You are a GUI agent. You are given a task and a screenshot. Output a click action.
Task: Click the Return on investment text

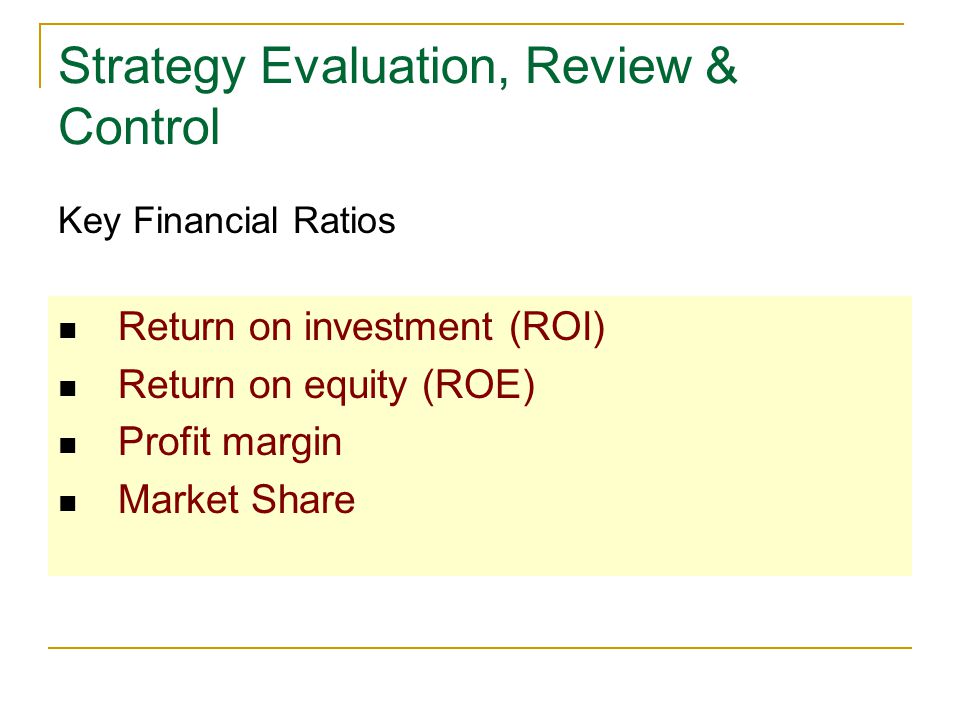[x=305, y=326]
